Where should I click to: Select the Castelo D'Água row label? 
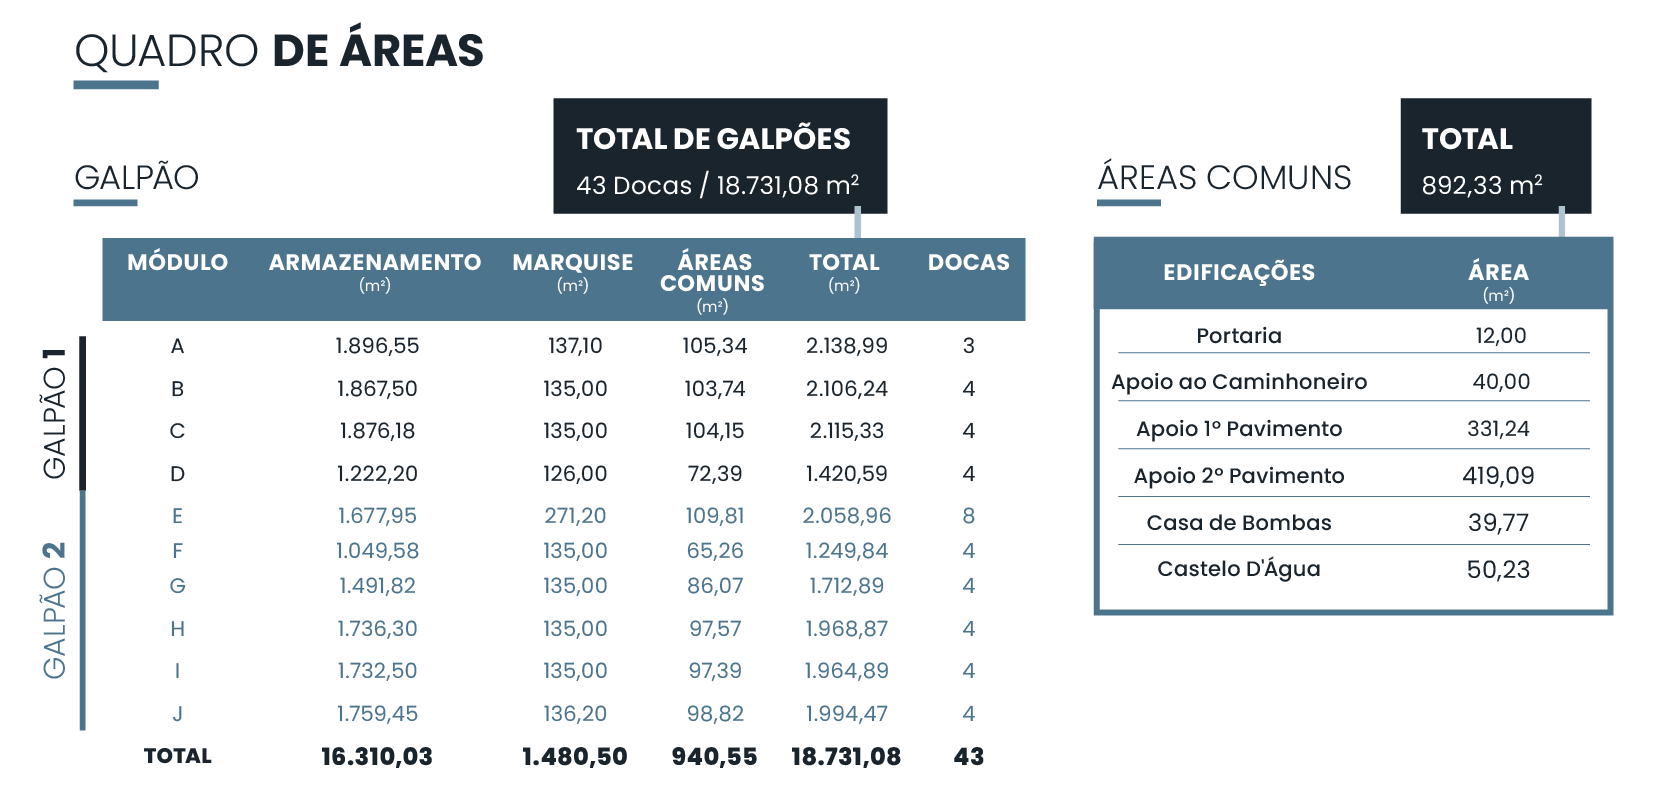(1238, 569)
